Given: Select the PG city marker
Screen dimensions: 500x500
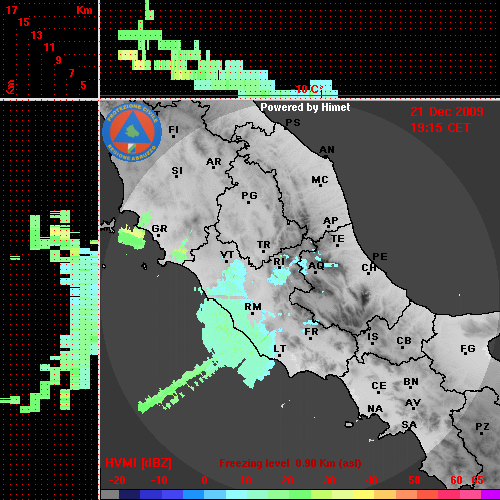Looking at the screenshot, I should click(249, 197).
